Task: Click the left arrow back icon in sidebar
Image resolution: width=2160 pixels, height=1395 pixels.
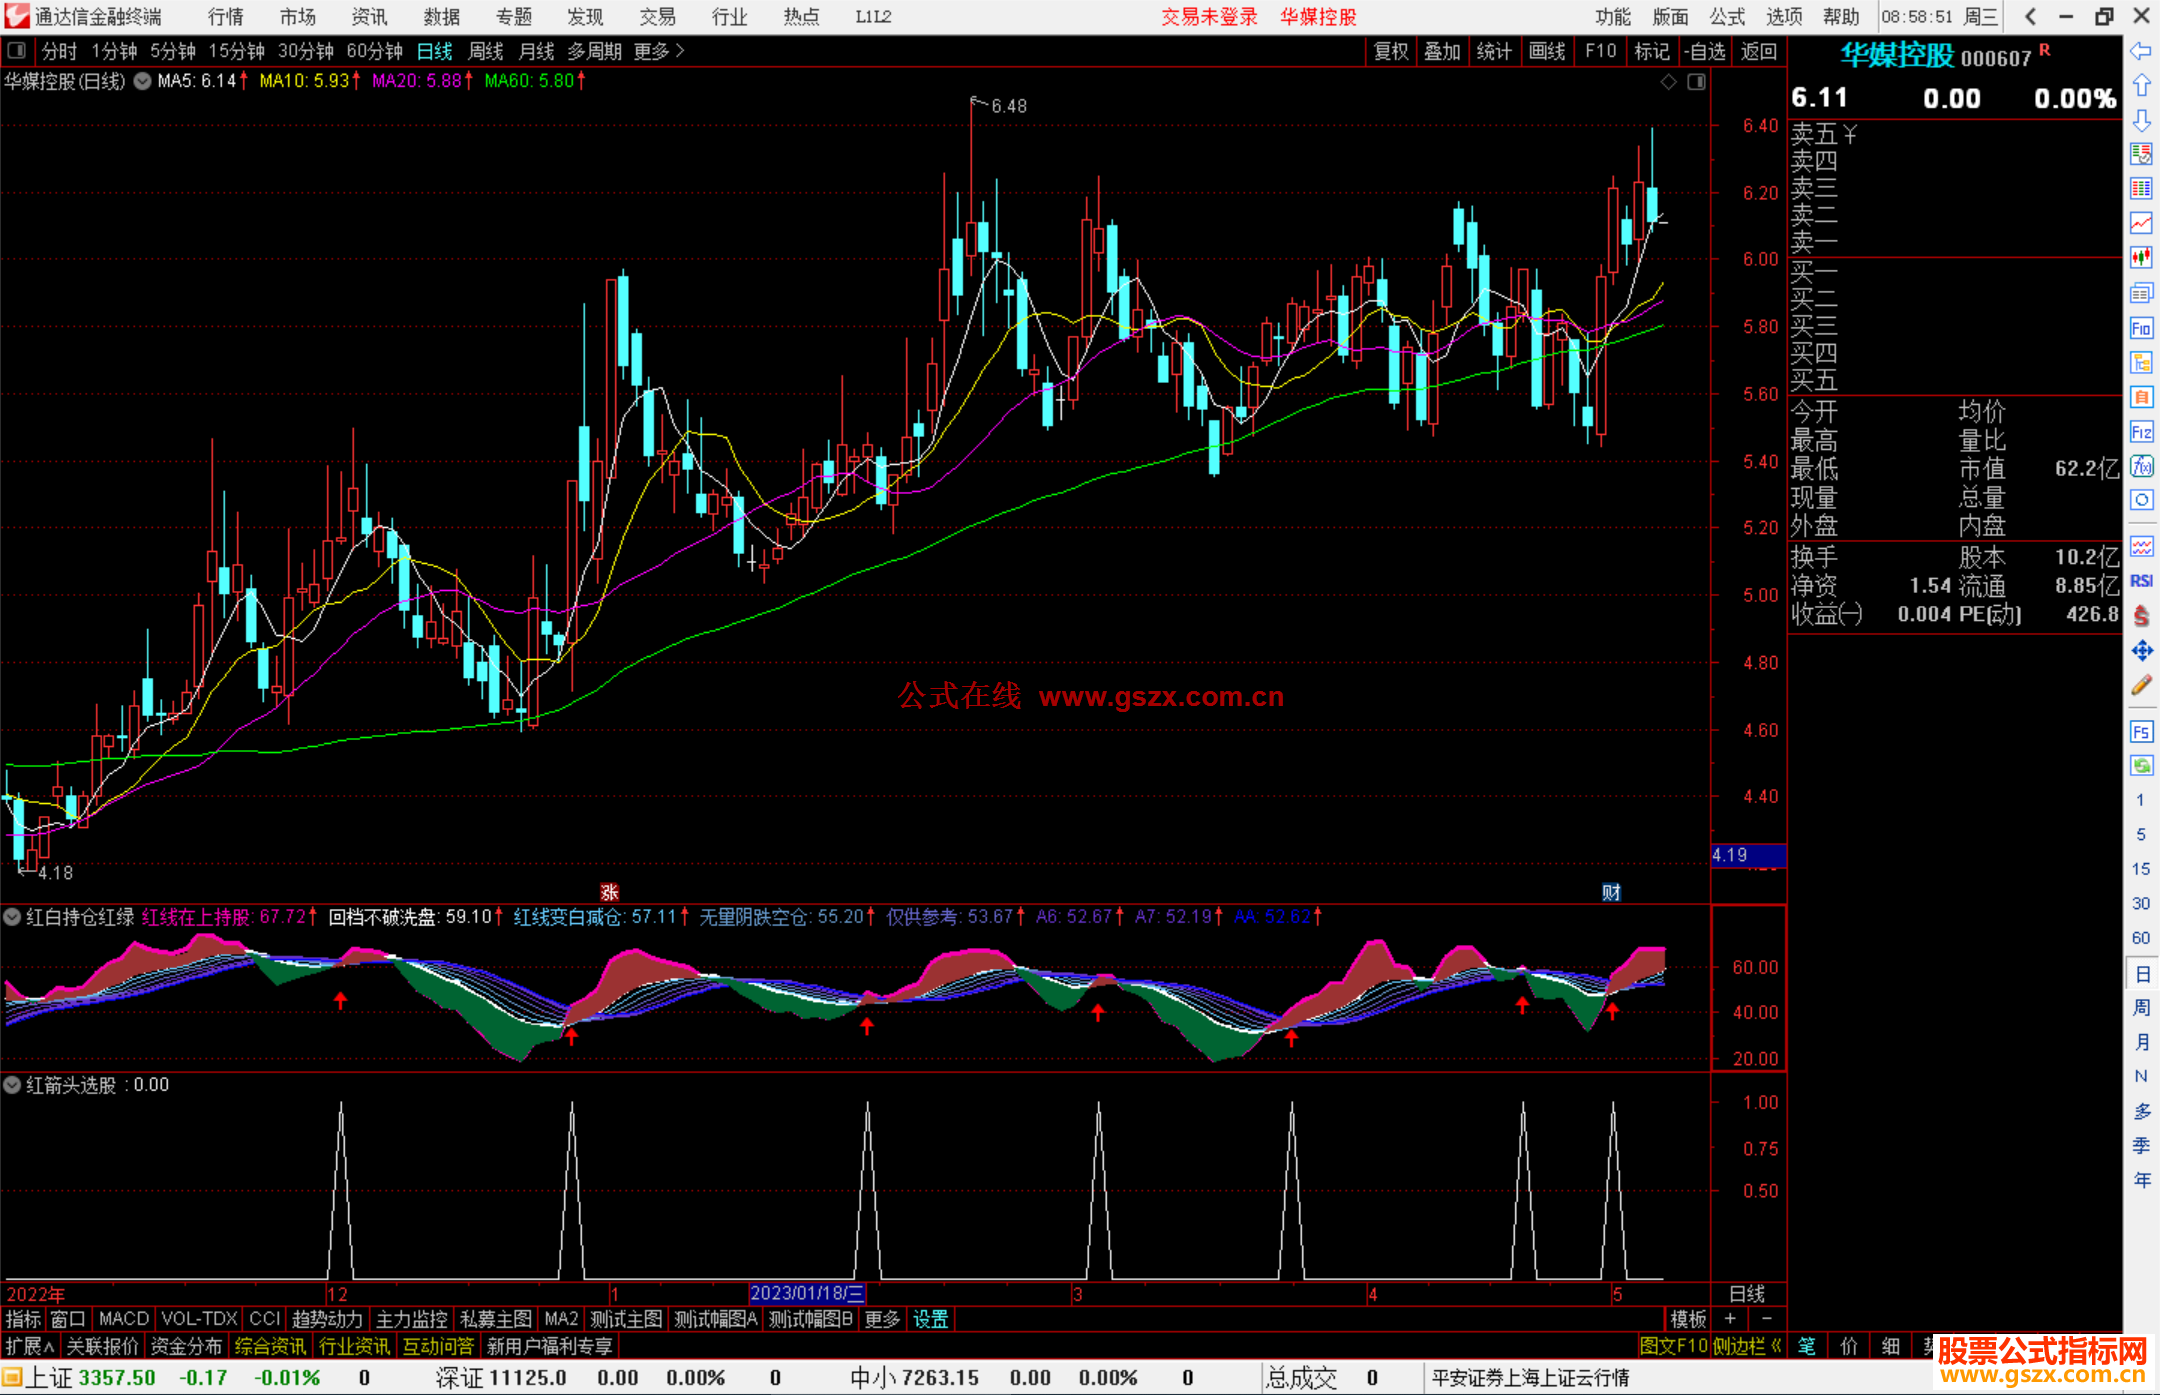Action: [2141, 50]
